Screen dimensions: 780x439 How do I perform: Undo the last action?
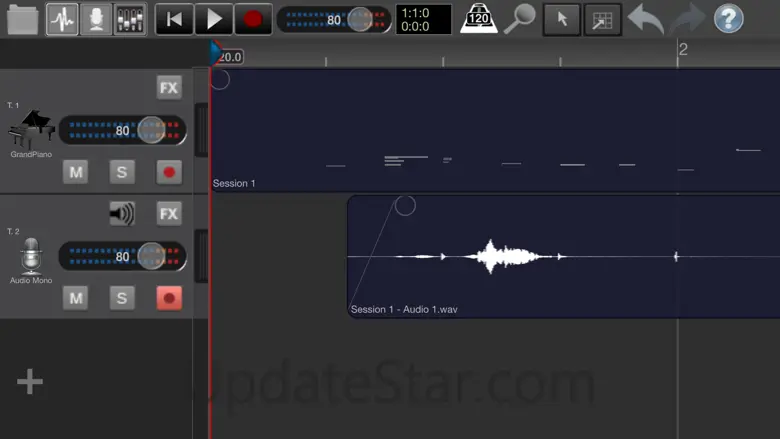(646, 19)
